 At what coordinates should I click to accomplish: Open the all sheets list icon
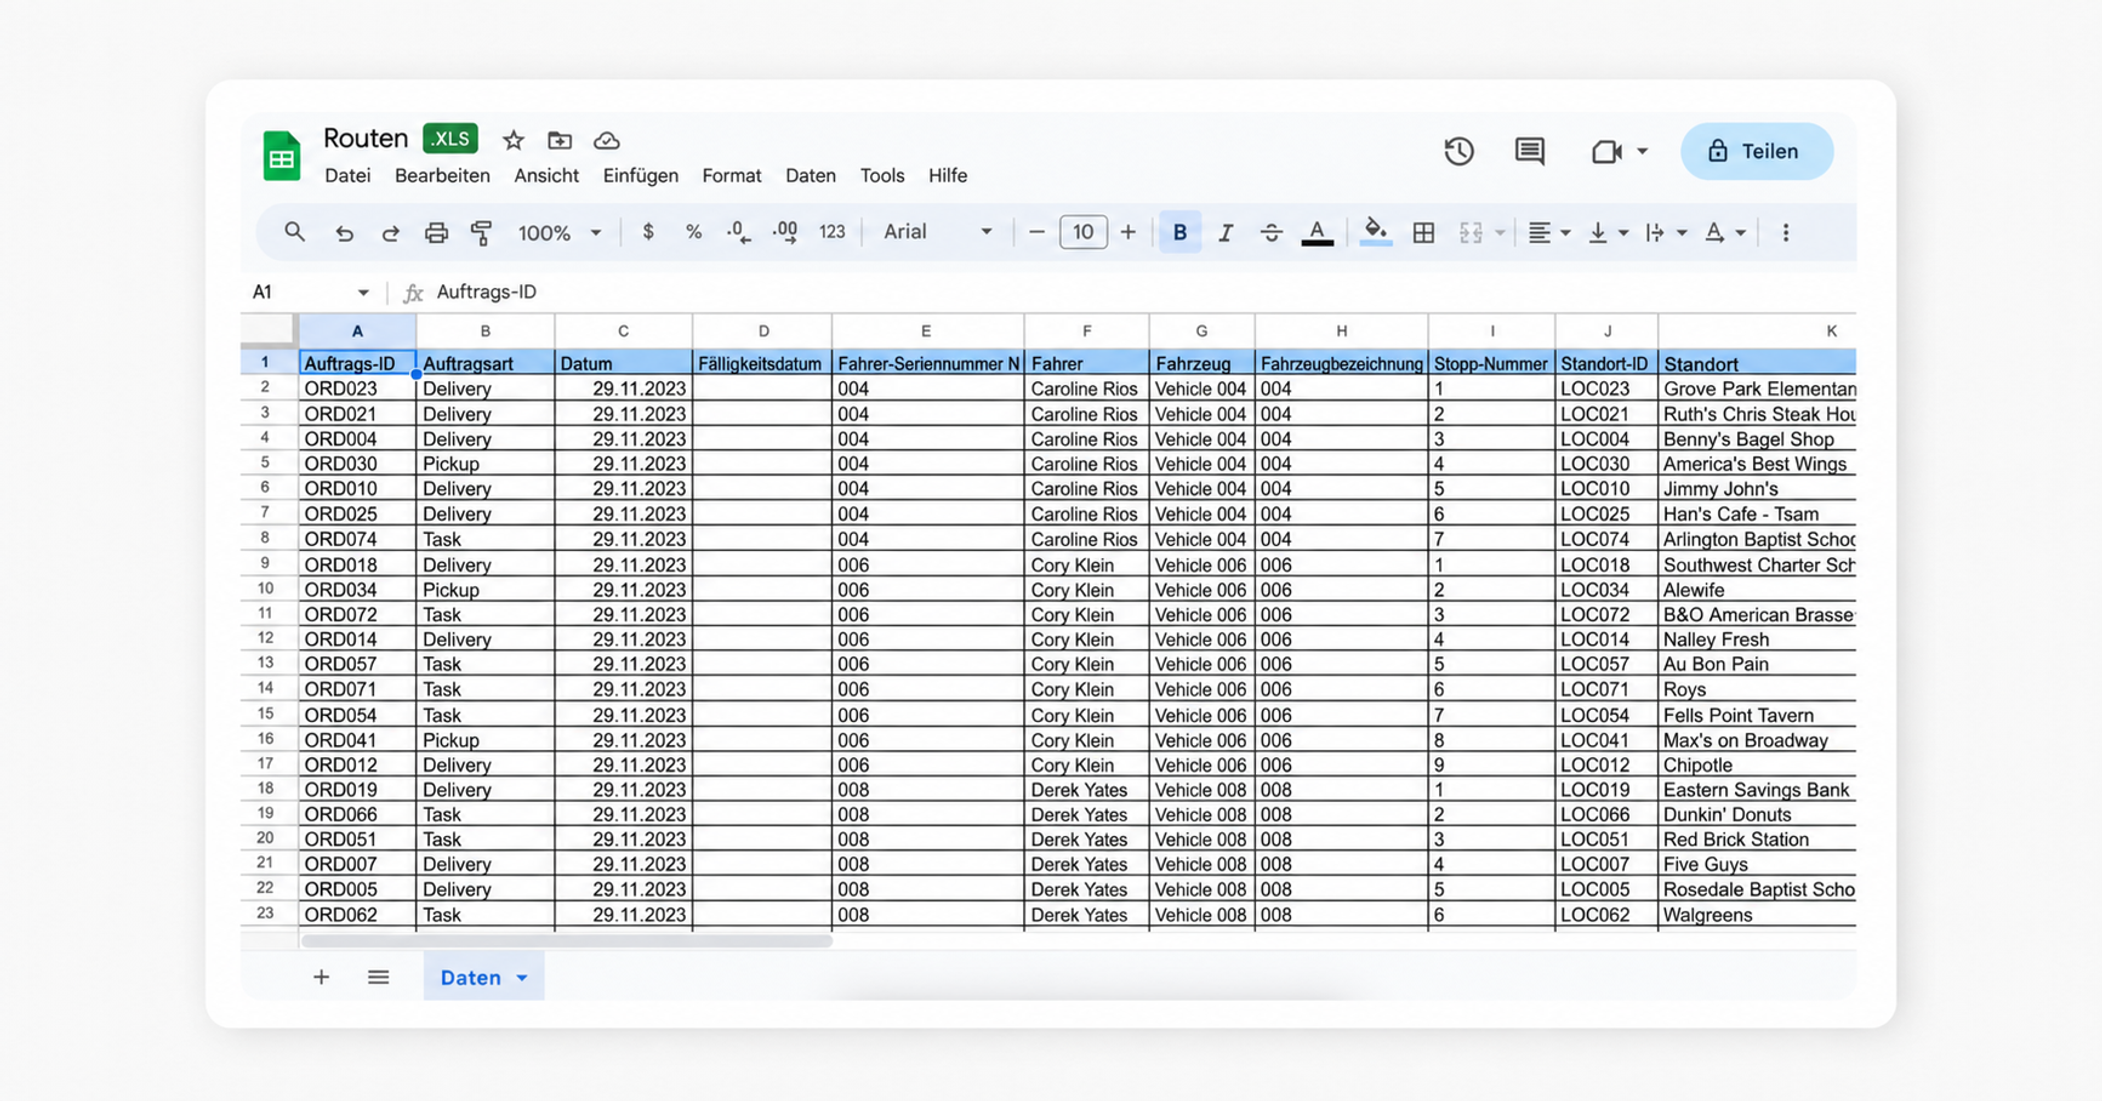[x=378, y=977]
